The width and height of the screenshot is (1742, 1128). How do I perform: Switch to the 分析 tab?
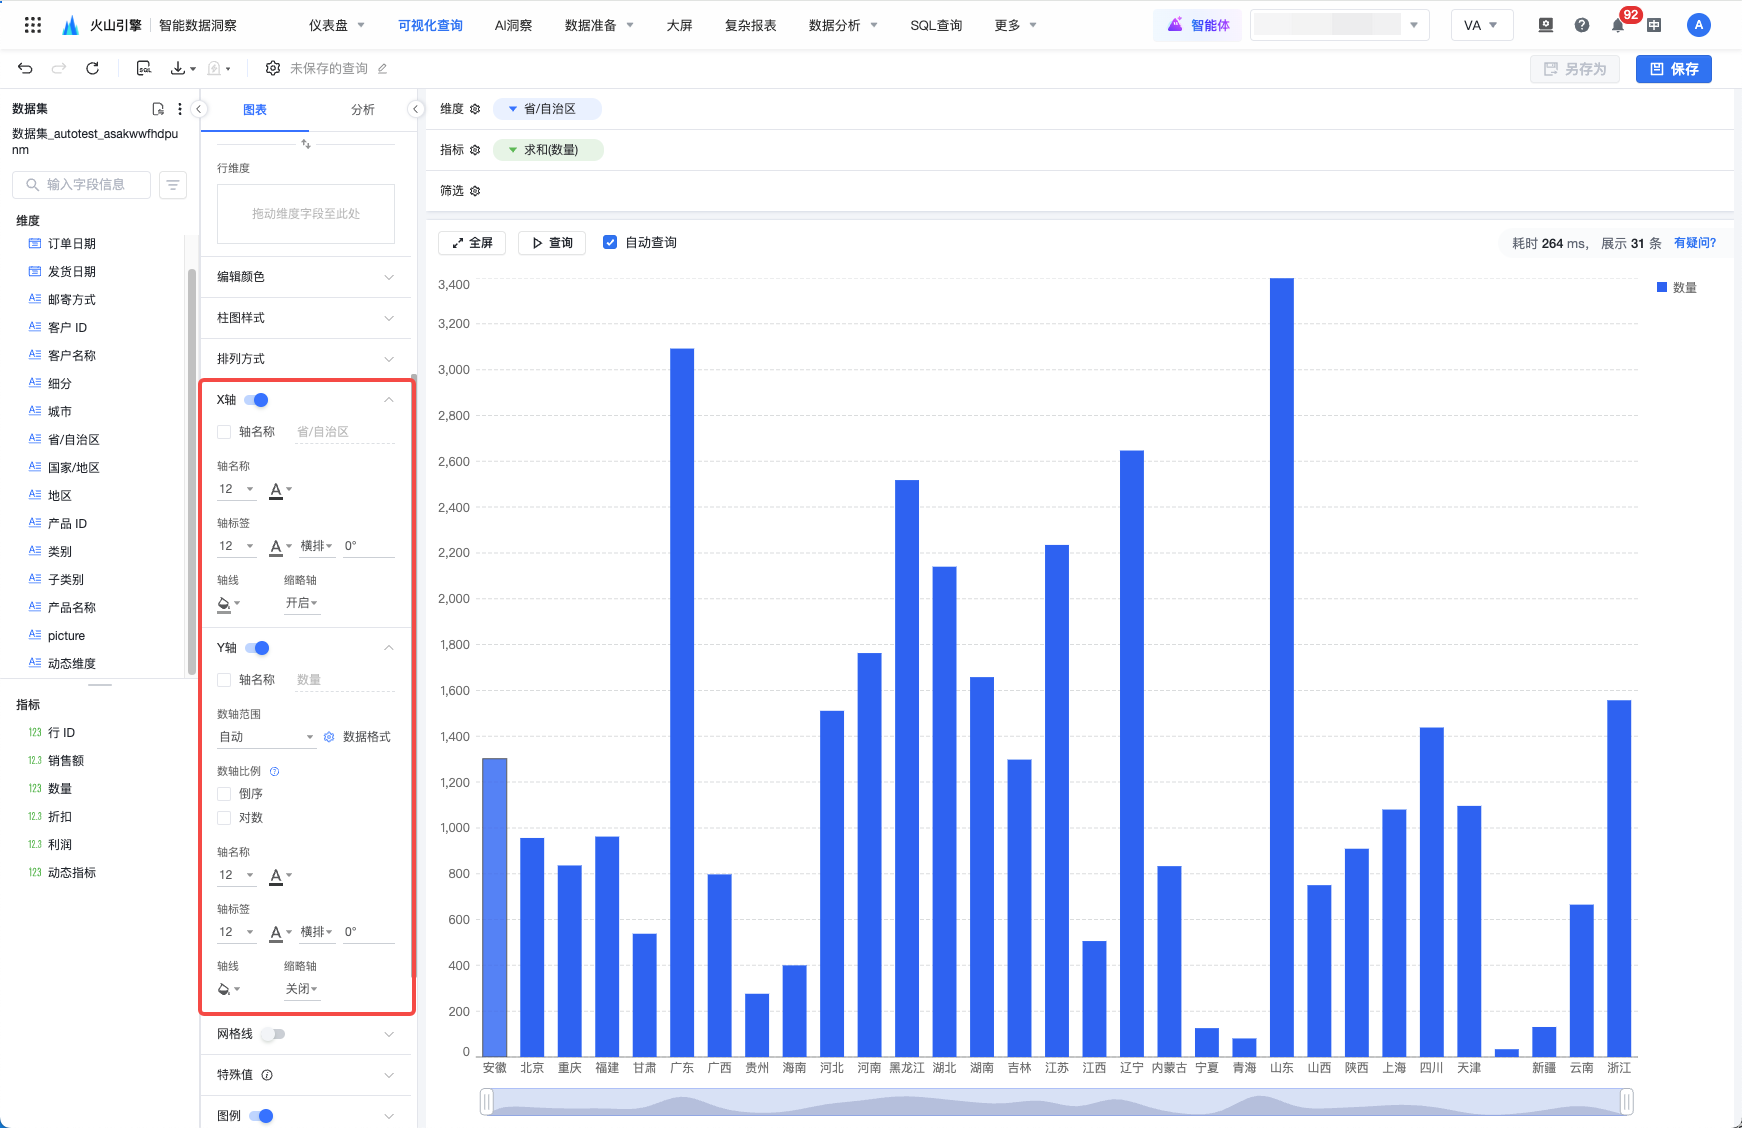[363, 110]
